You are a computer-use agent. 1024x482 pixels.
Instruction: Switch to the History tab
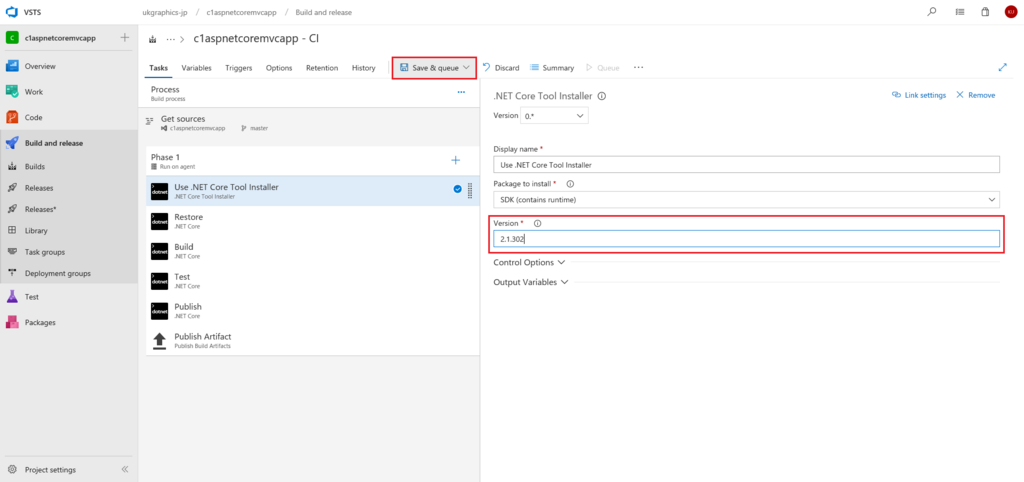coord(364,68)
